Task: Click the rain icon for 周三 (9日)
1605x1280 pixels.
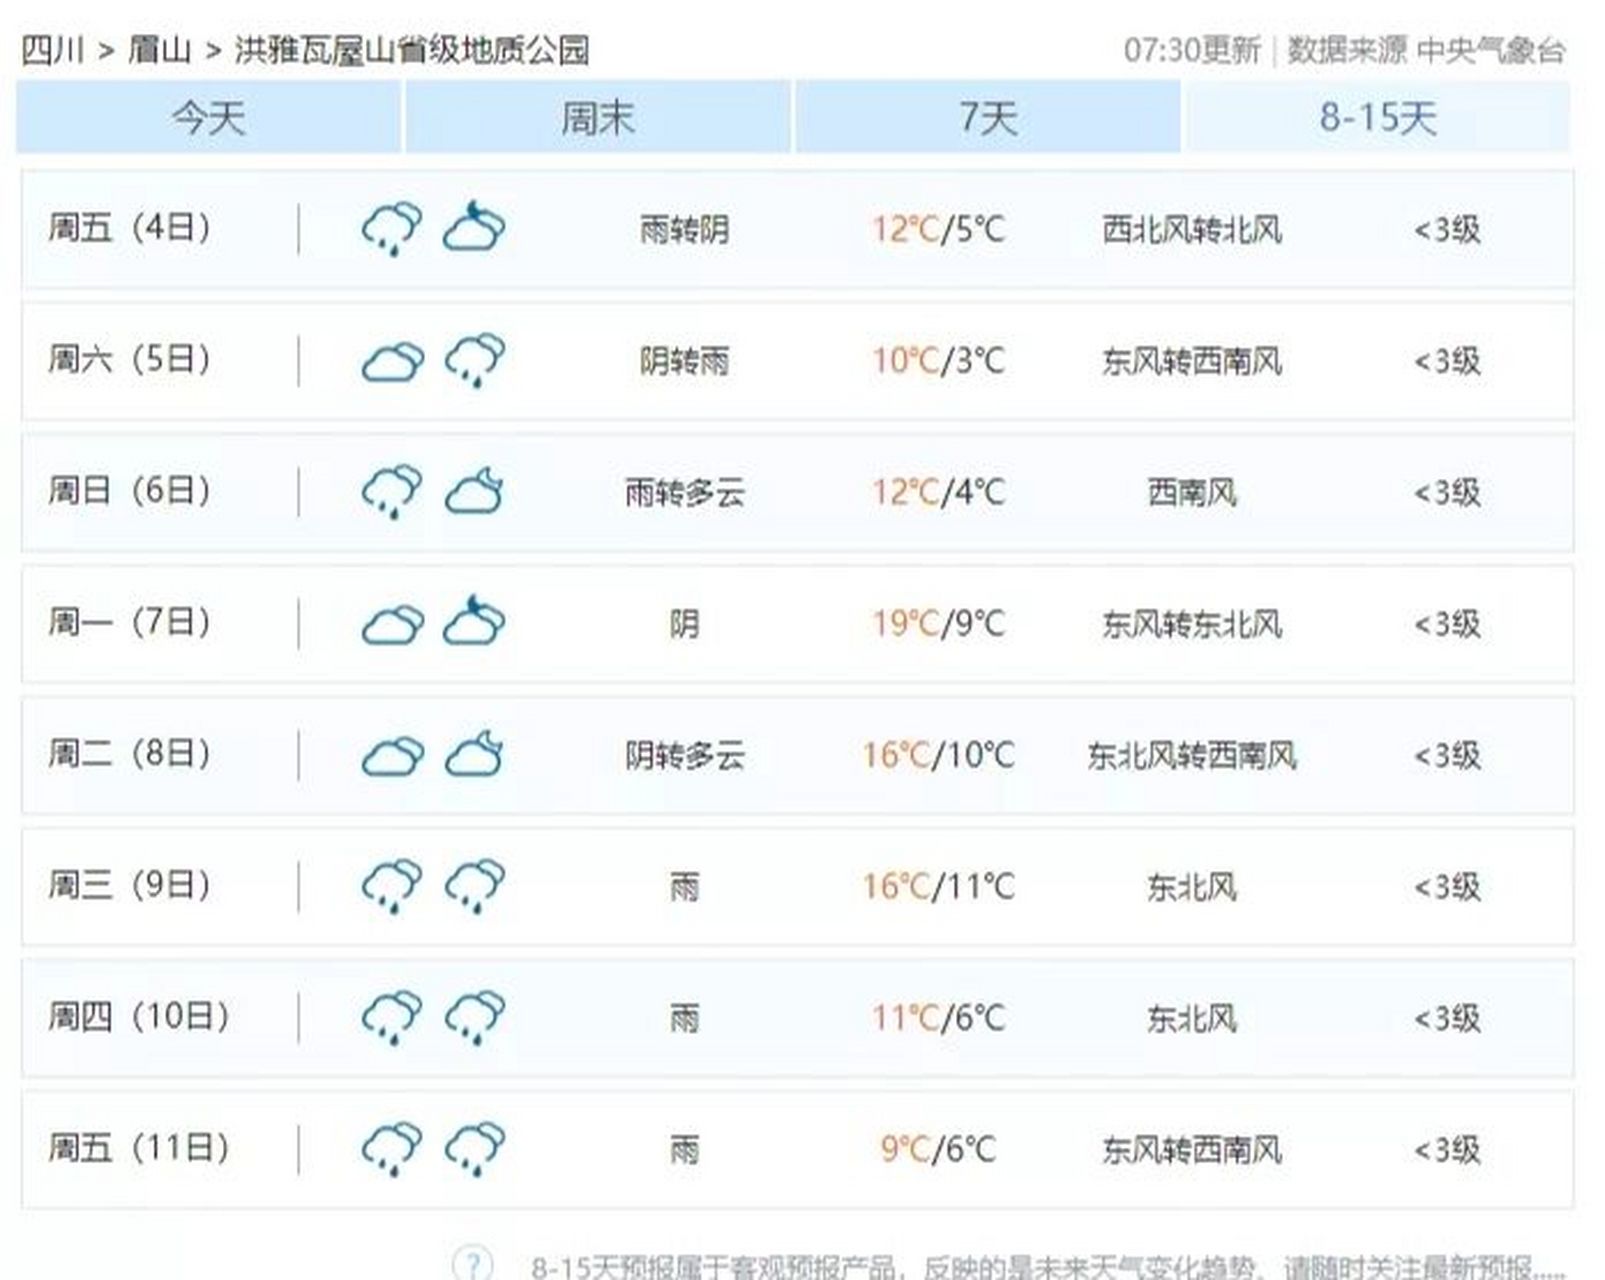Action: click(390, 887)
